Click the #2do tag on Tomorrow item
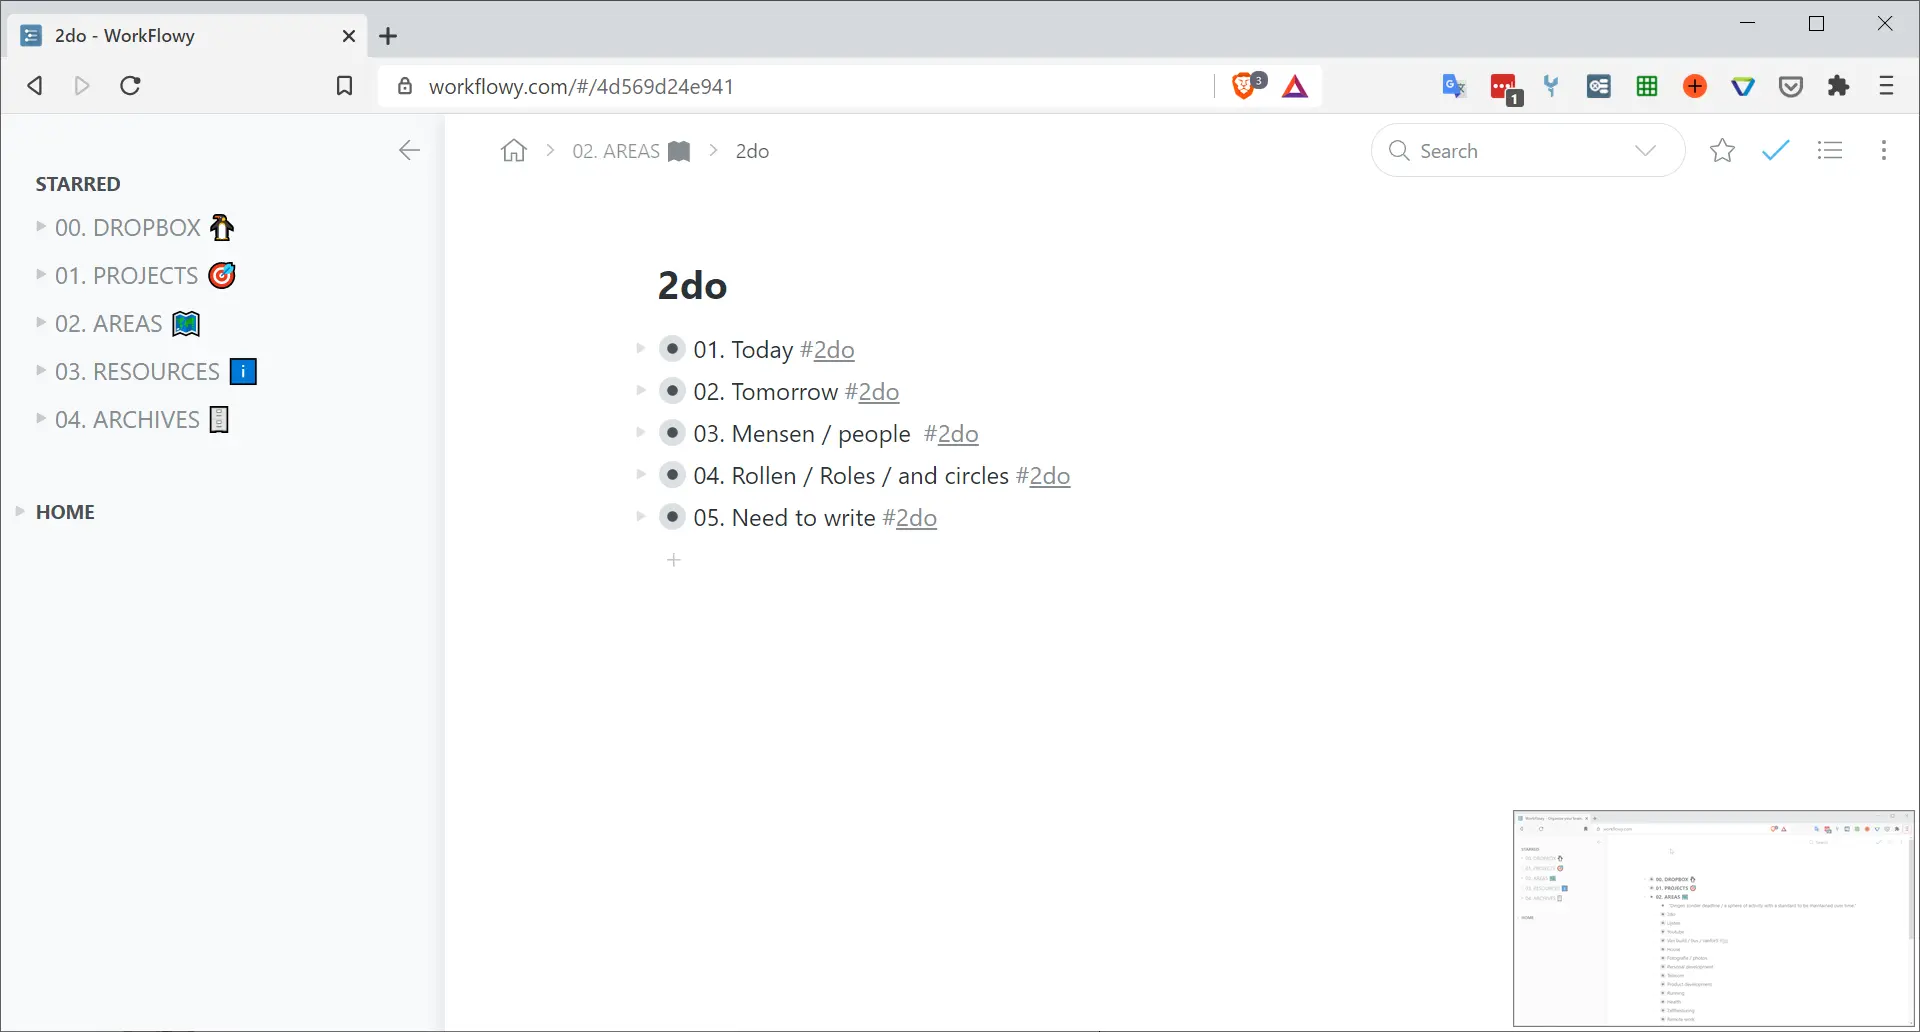Image resolution: width=1920 pixels, height=1032 pixels. 872,392
